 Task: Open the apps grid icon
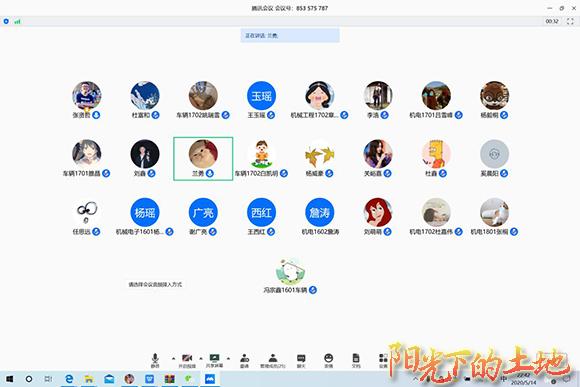point(383,360)
